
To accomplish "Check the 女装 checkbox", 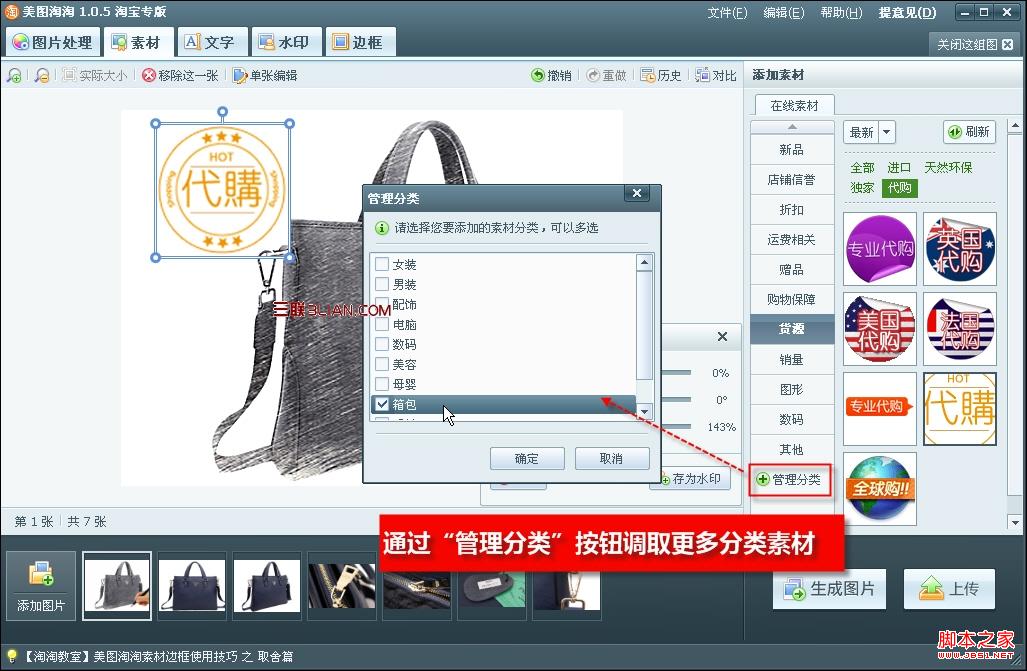I will tap(382, 264).
